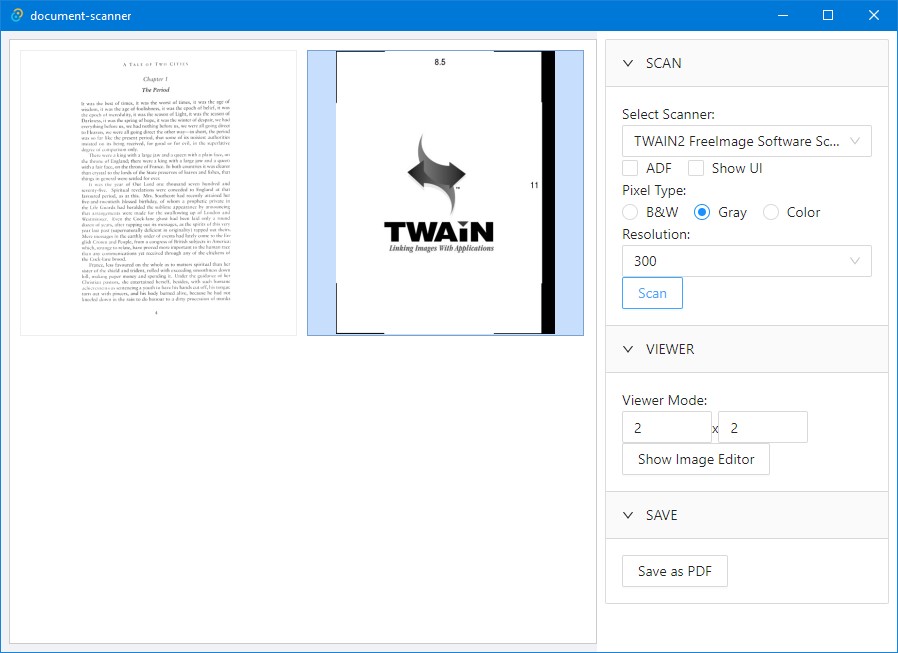Collapse the SAVE section
The height and width of the screenshot is (653, 898).
click(x=627, y=515)
